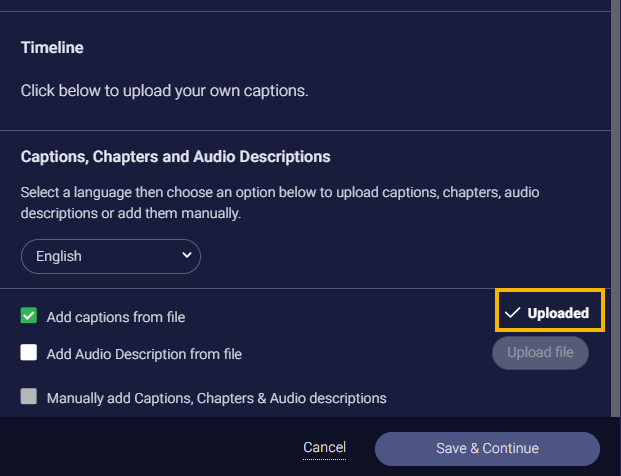Click the chevron arrow in the language selector
621x476 pixels.
[186, 256]
